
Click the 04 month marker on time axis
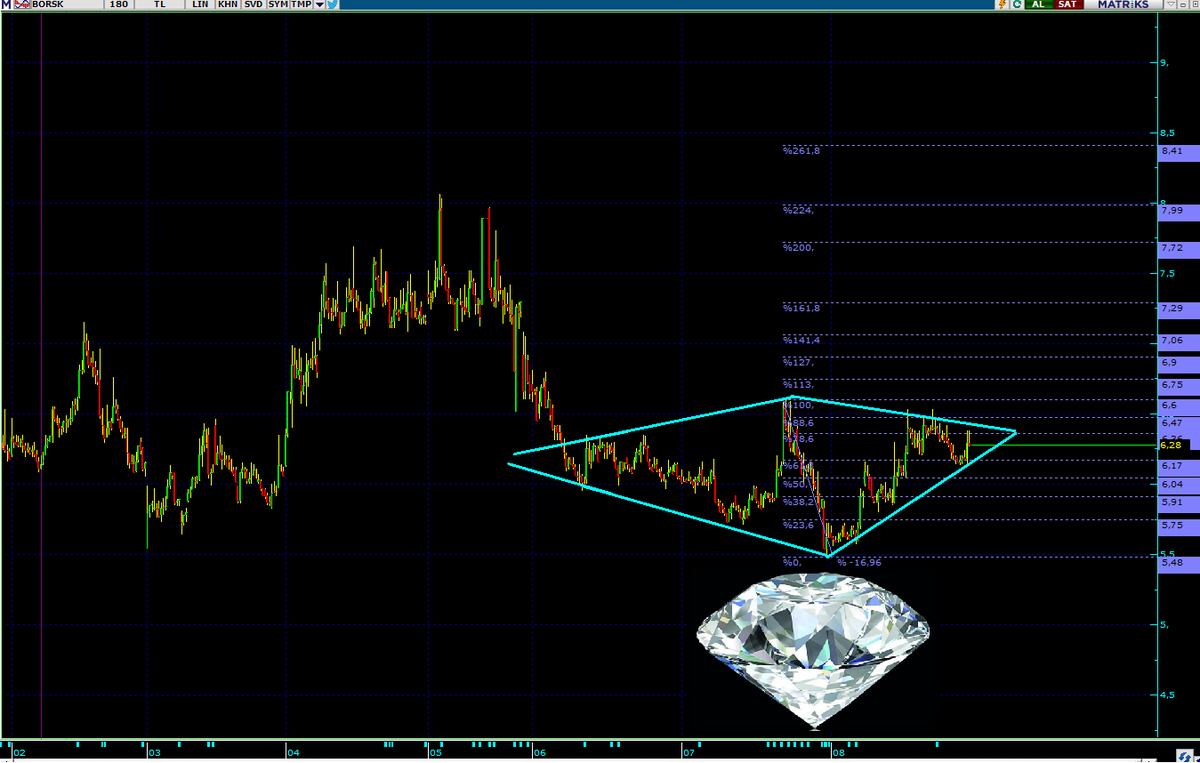[x=292, y=752]
